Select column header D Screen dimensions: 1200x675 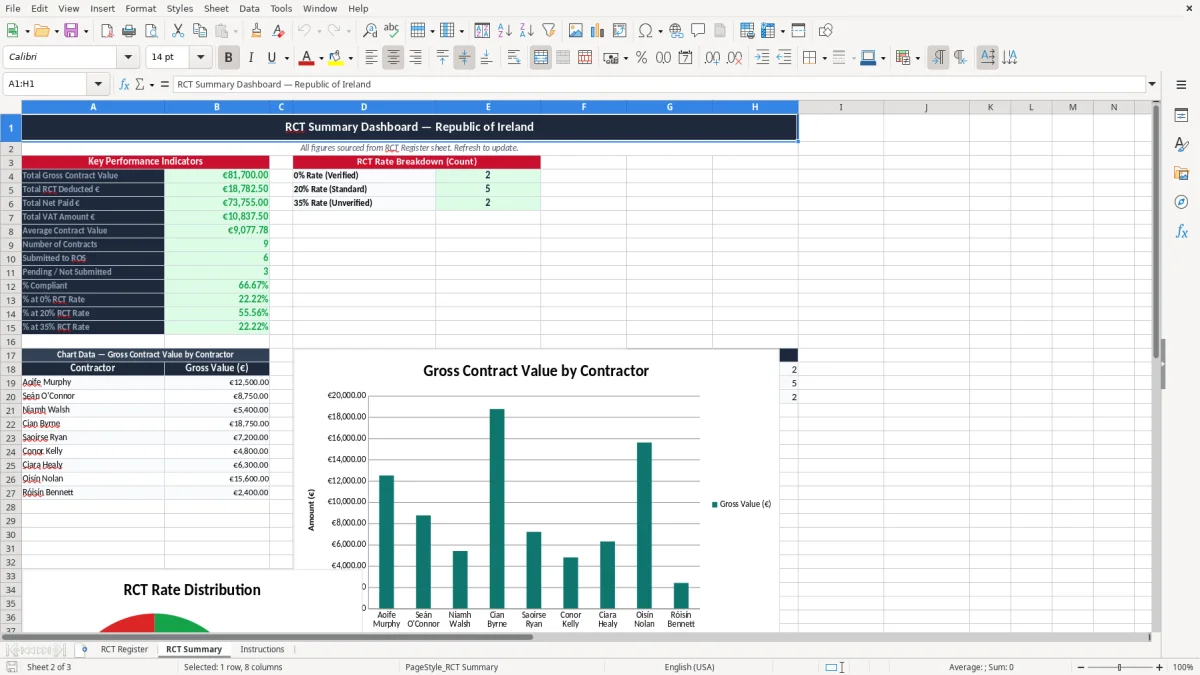click(364, 107)
